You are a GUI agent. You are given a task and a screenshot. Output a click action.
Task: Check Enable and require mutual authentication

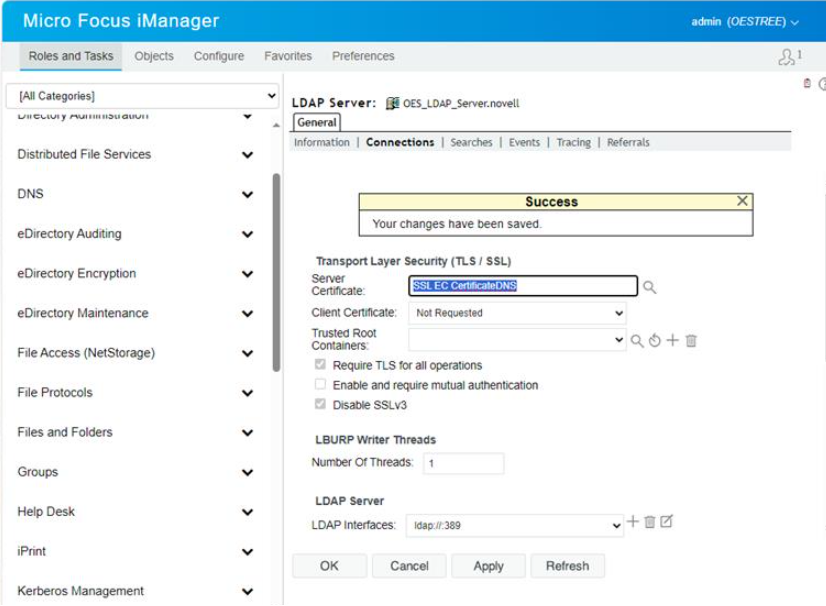(320, 384)
